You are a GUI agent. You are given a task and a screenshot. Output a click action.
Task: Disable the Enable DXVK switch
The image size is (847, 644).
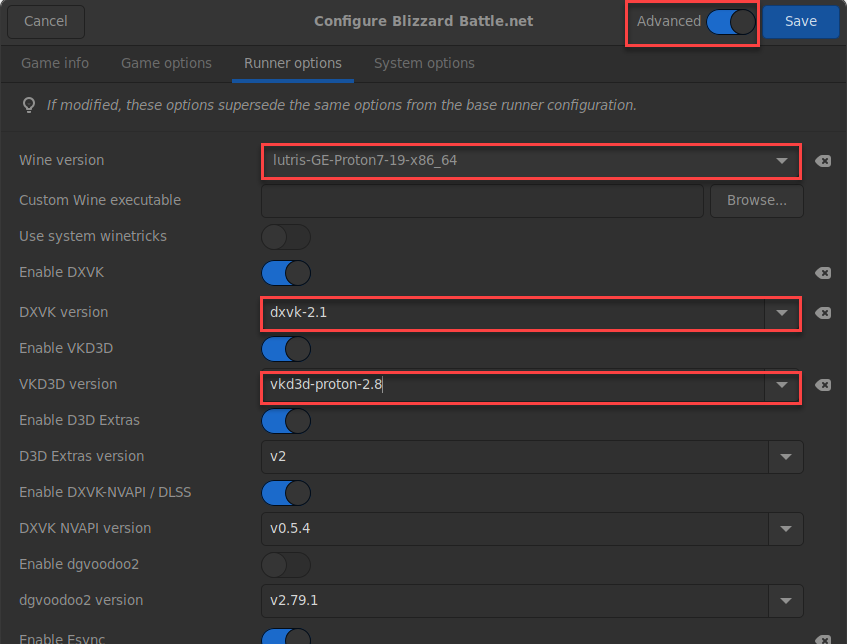coord(286,273)
